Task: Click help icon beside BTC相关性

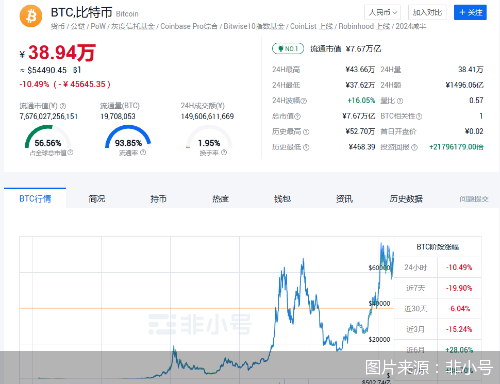Action: (x=419, y=116)
